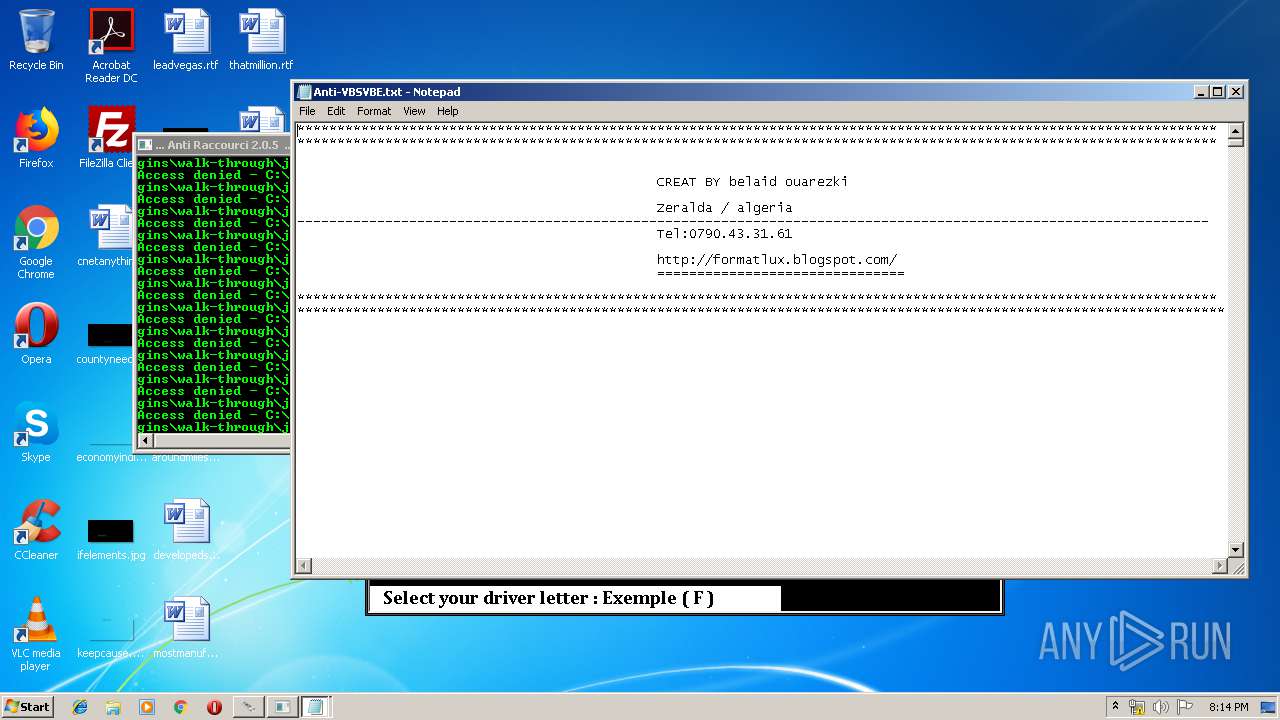1280x720 pixels.
Task: Click the Start button
Action: pyautogui.click(x=28, y=707)
